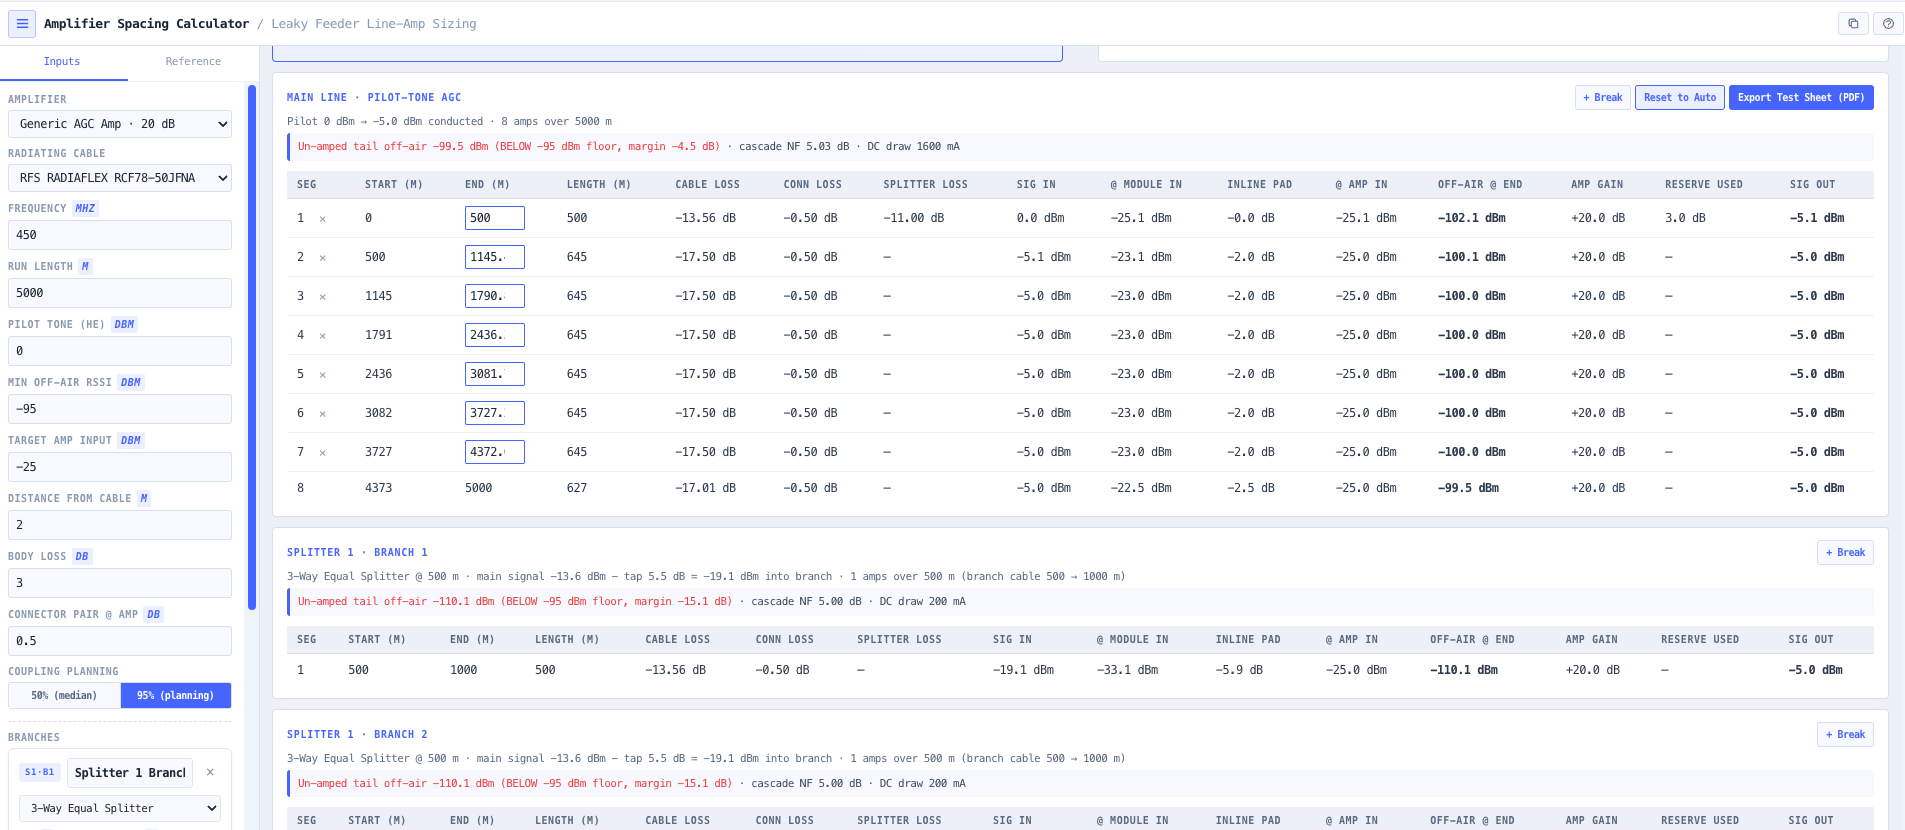Edit segment 5 end value 3081
The image size is (1905, 830).
pos(494,374)
